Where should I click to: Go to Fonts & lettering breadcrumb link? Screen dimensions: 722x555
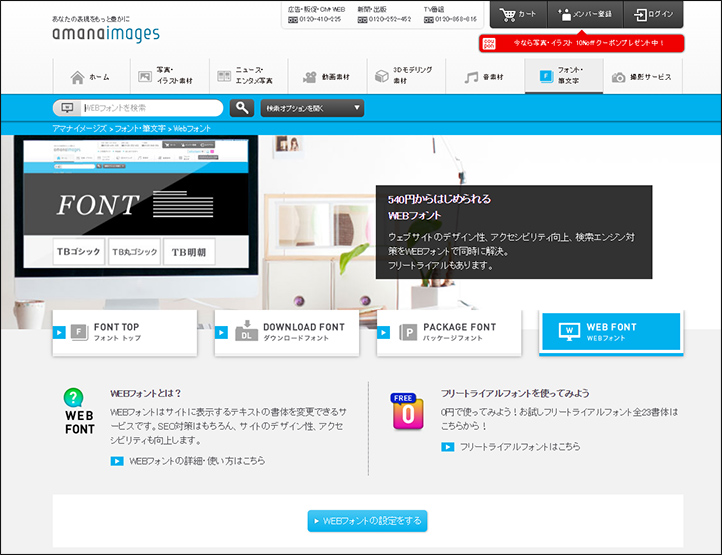140,129
